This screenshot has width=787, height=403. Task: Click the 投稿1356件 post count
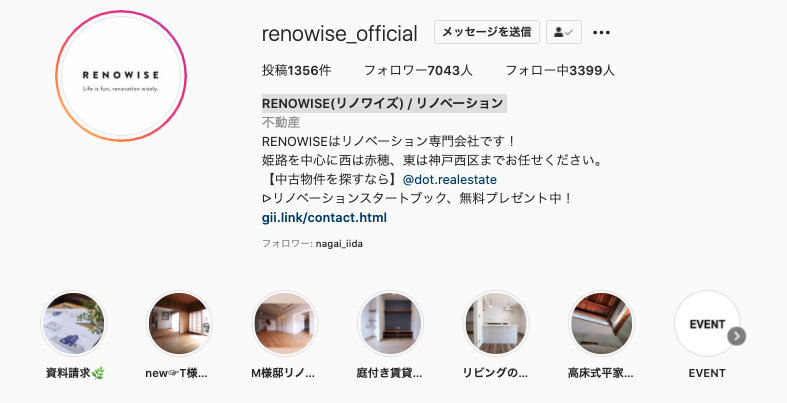click(x=296, y=70)
